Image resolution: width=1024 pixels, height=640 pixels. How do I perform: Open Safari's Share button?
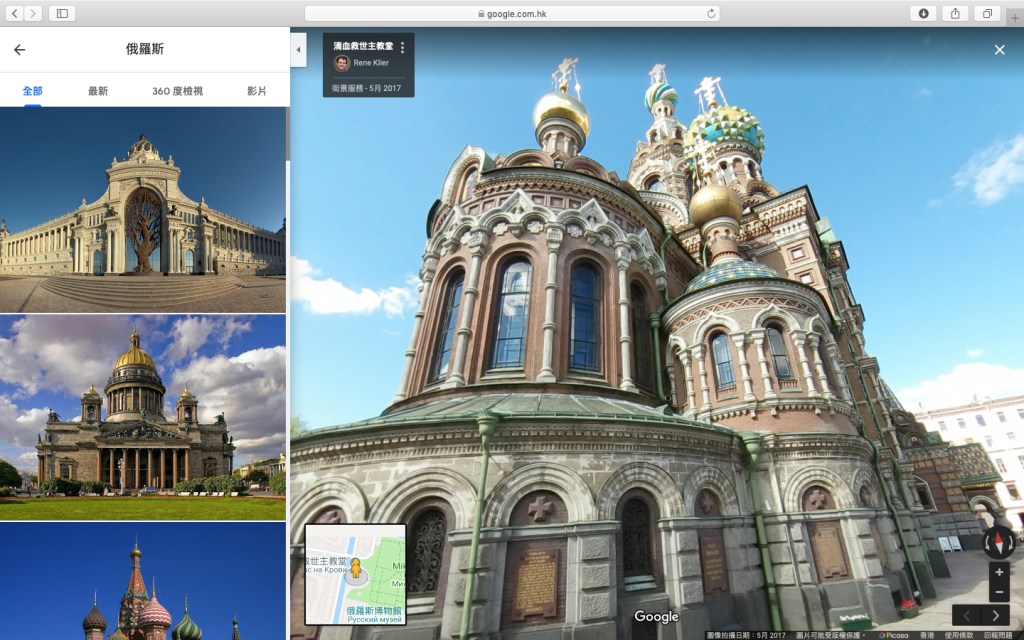955,14
